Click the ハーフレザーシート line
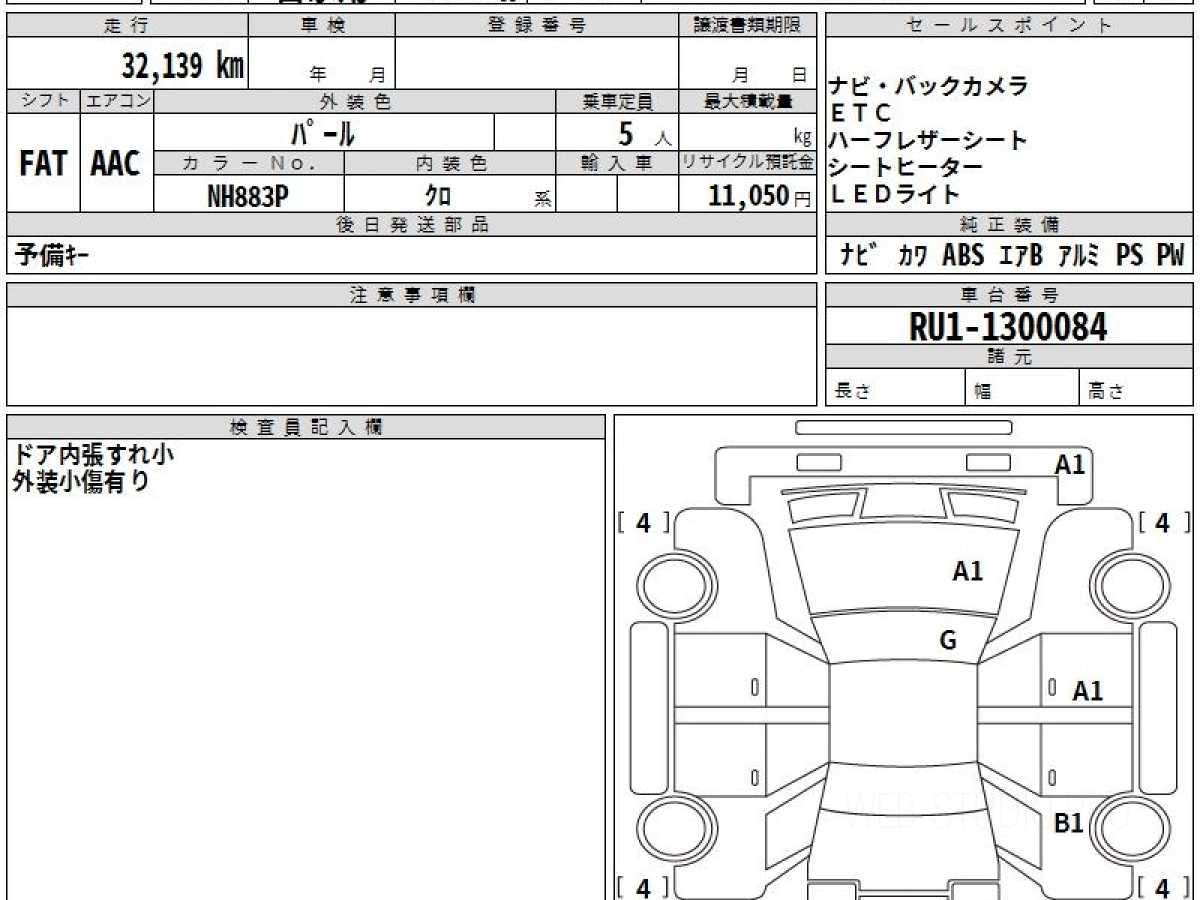The height and width of the screenshot is (900, 1200). tap(929, 140)
